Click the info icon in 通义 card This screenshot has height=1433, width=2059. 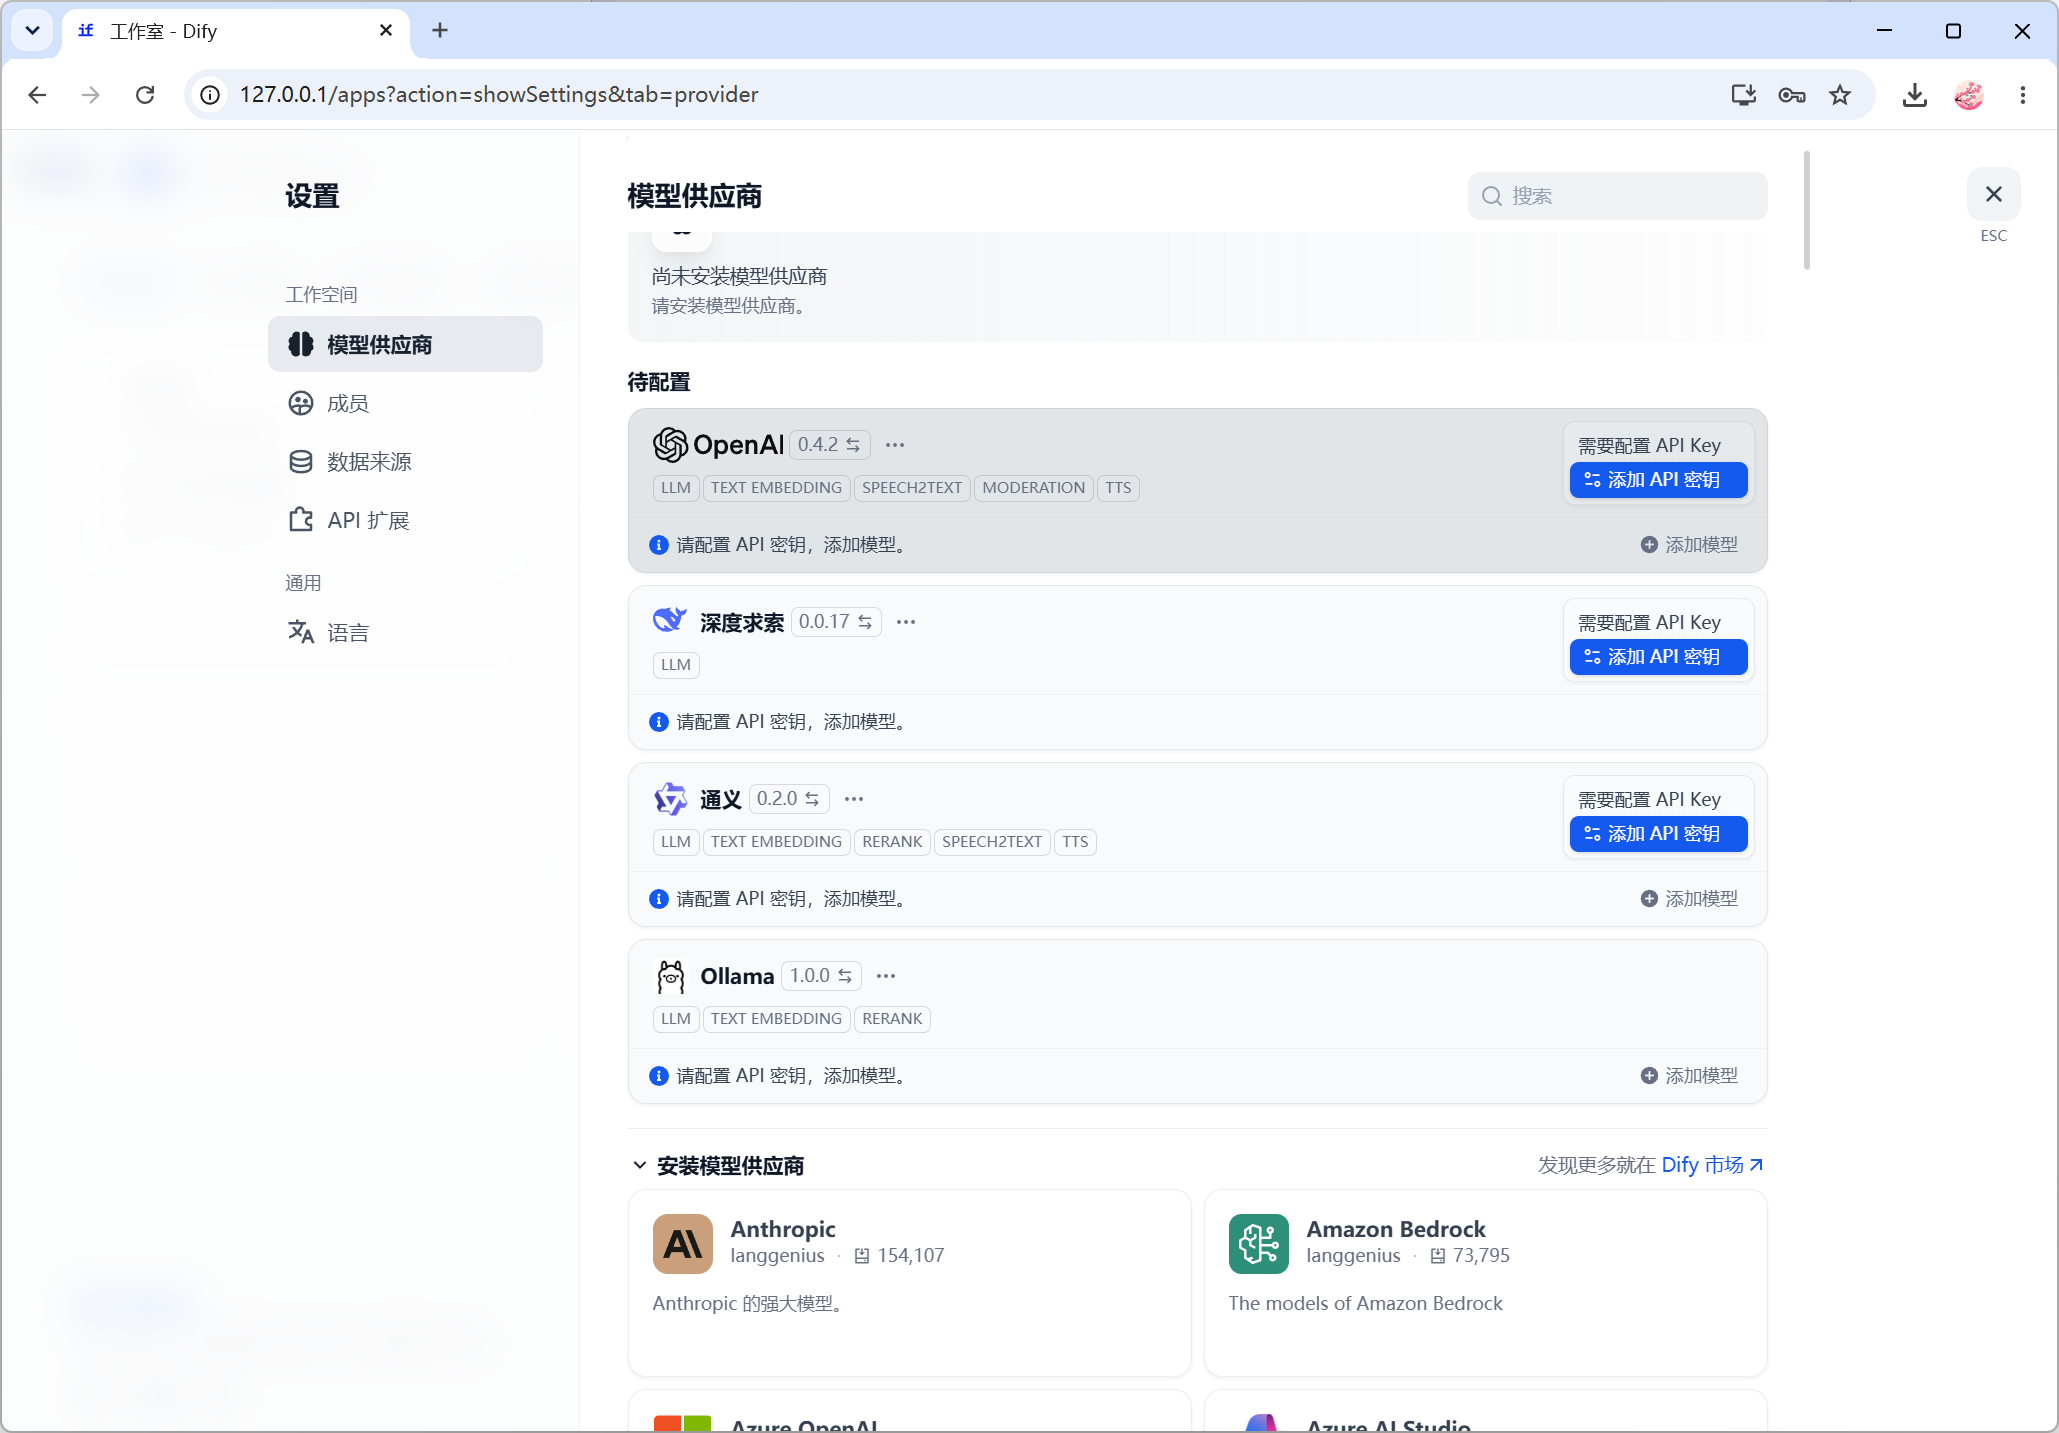(x=659, y=899)
